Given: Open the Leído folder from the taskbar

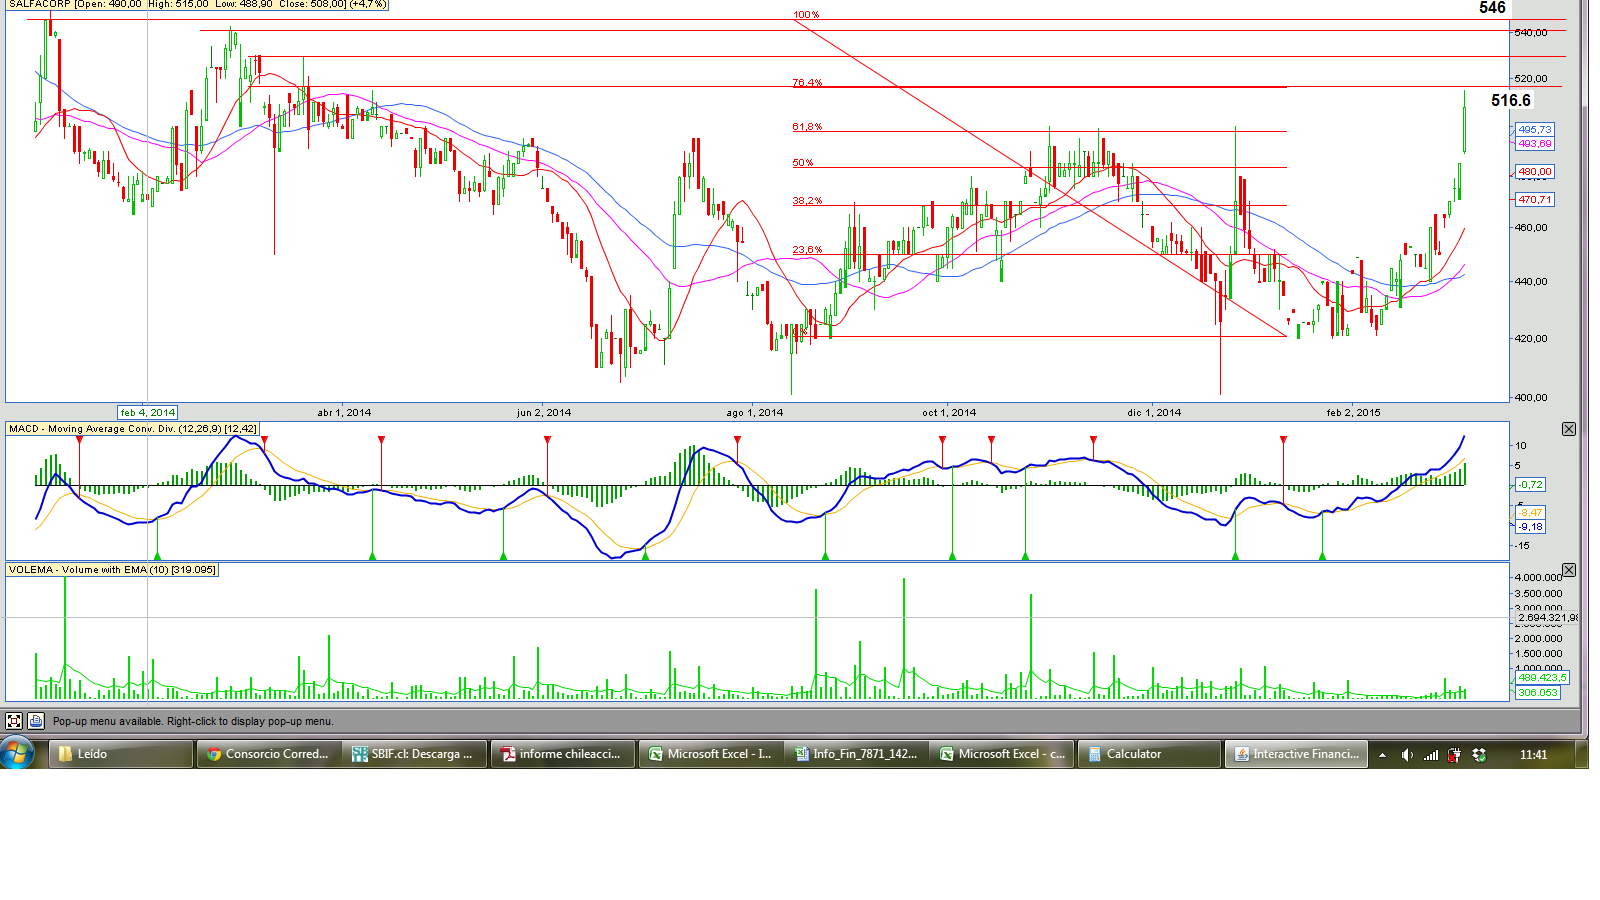Looking at the screenshot, I should coord(121,754).
